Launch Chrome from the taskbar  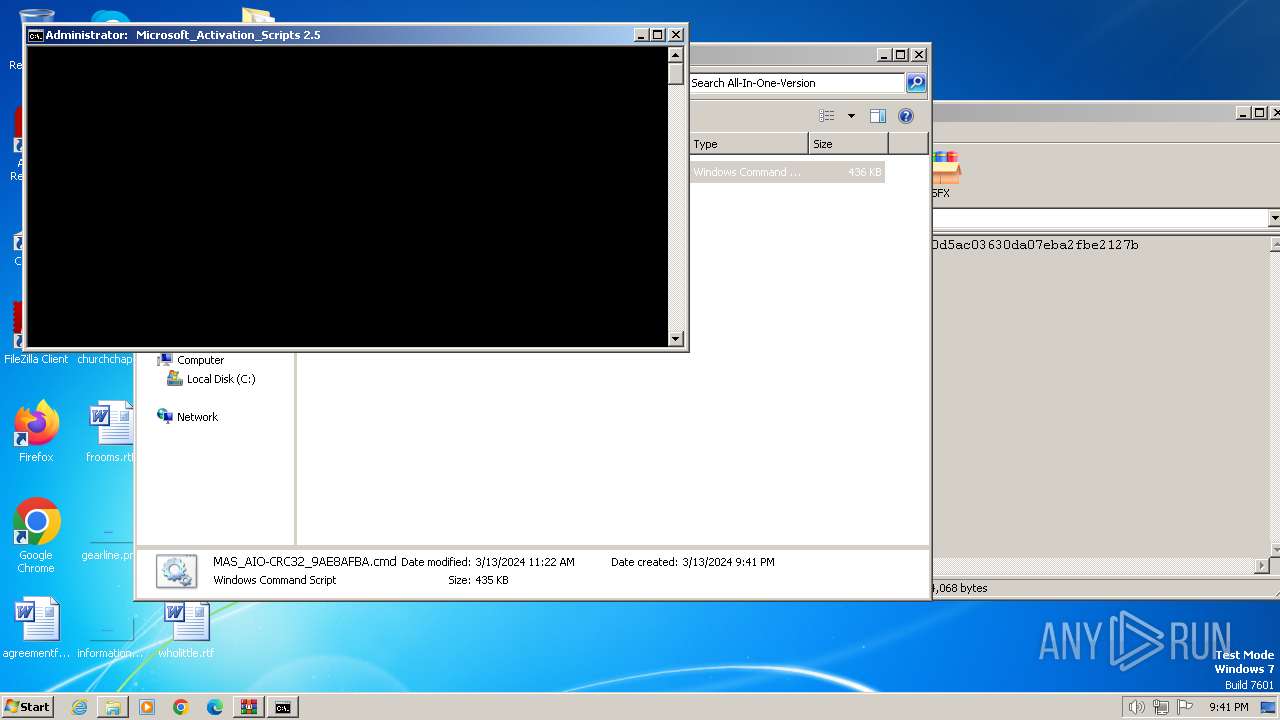[181, 707]
